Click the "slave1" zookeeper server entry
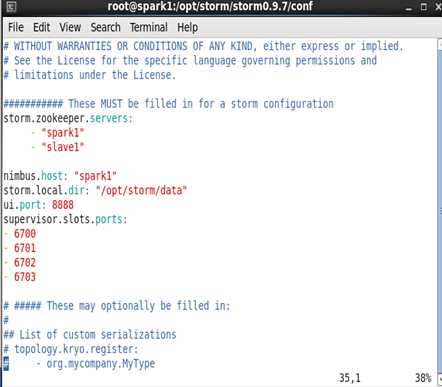This screenshot has width=442, height=387. point(62,147)
